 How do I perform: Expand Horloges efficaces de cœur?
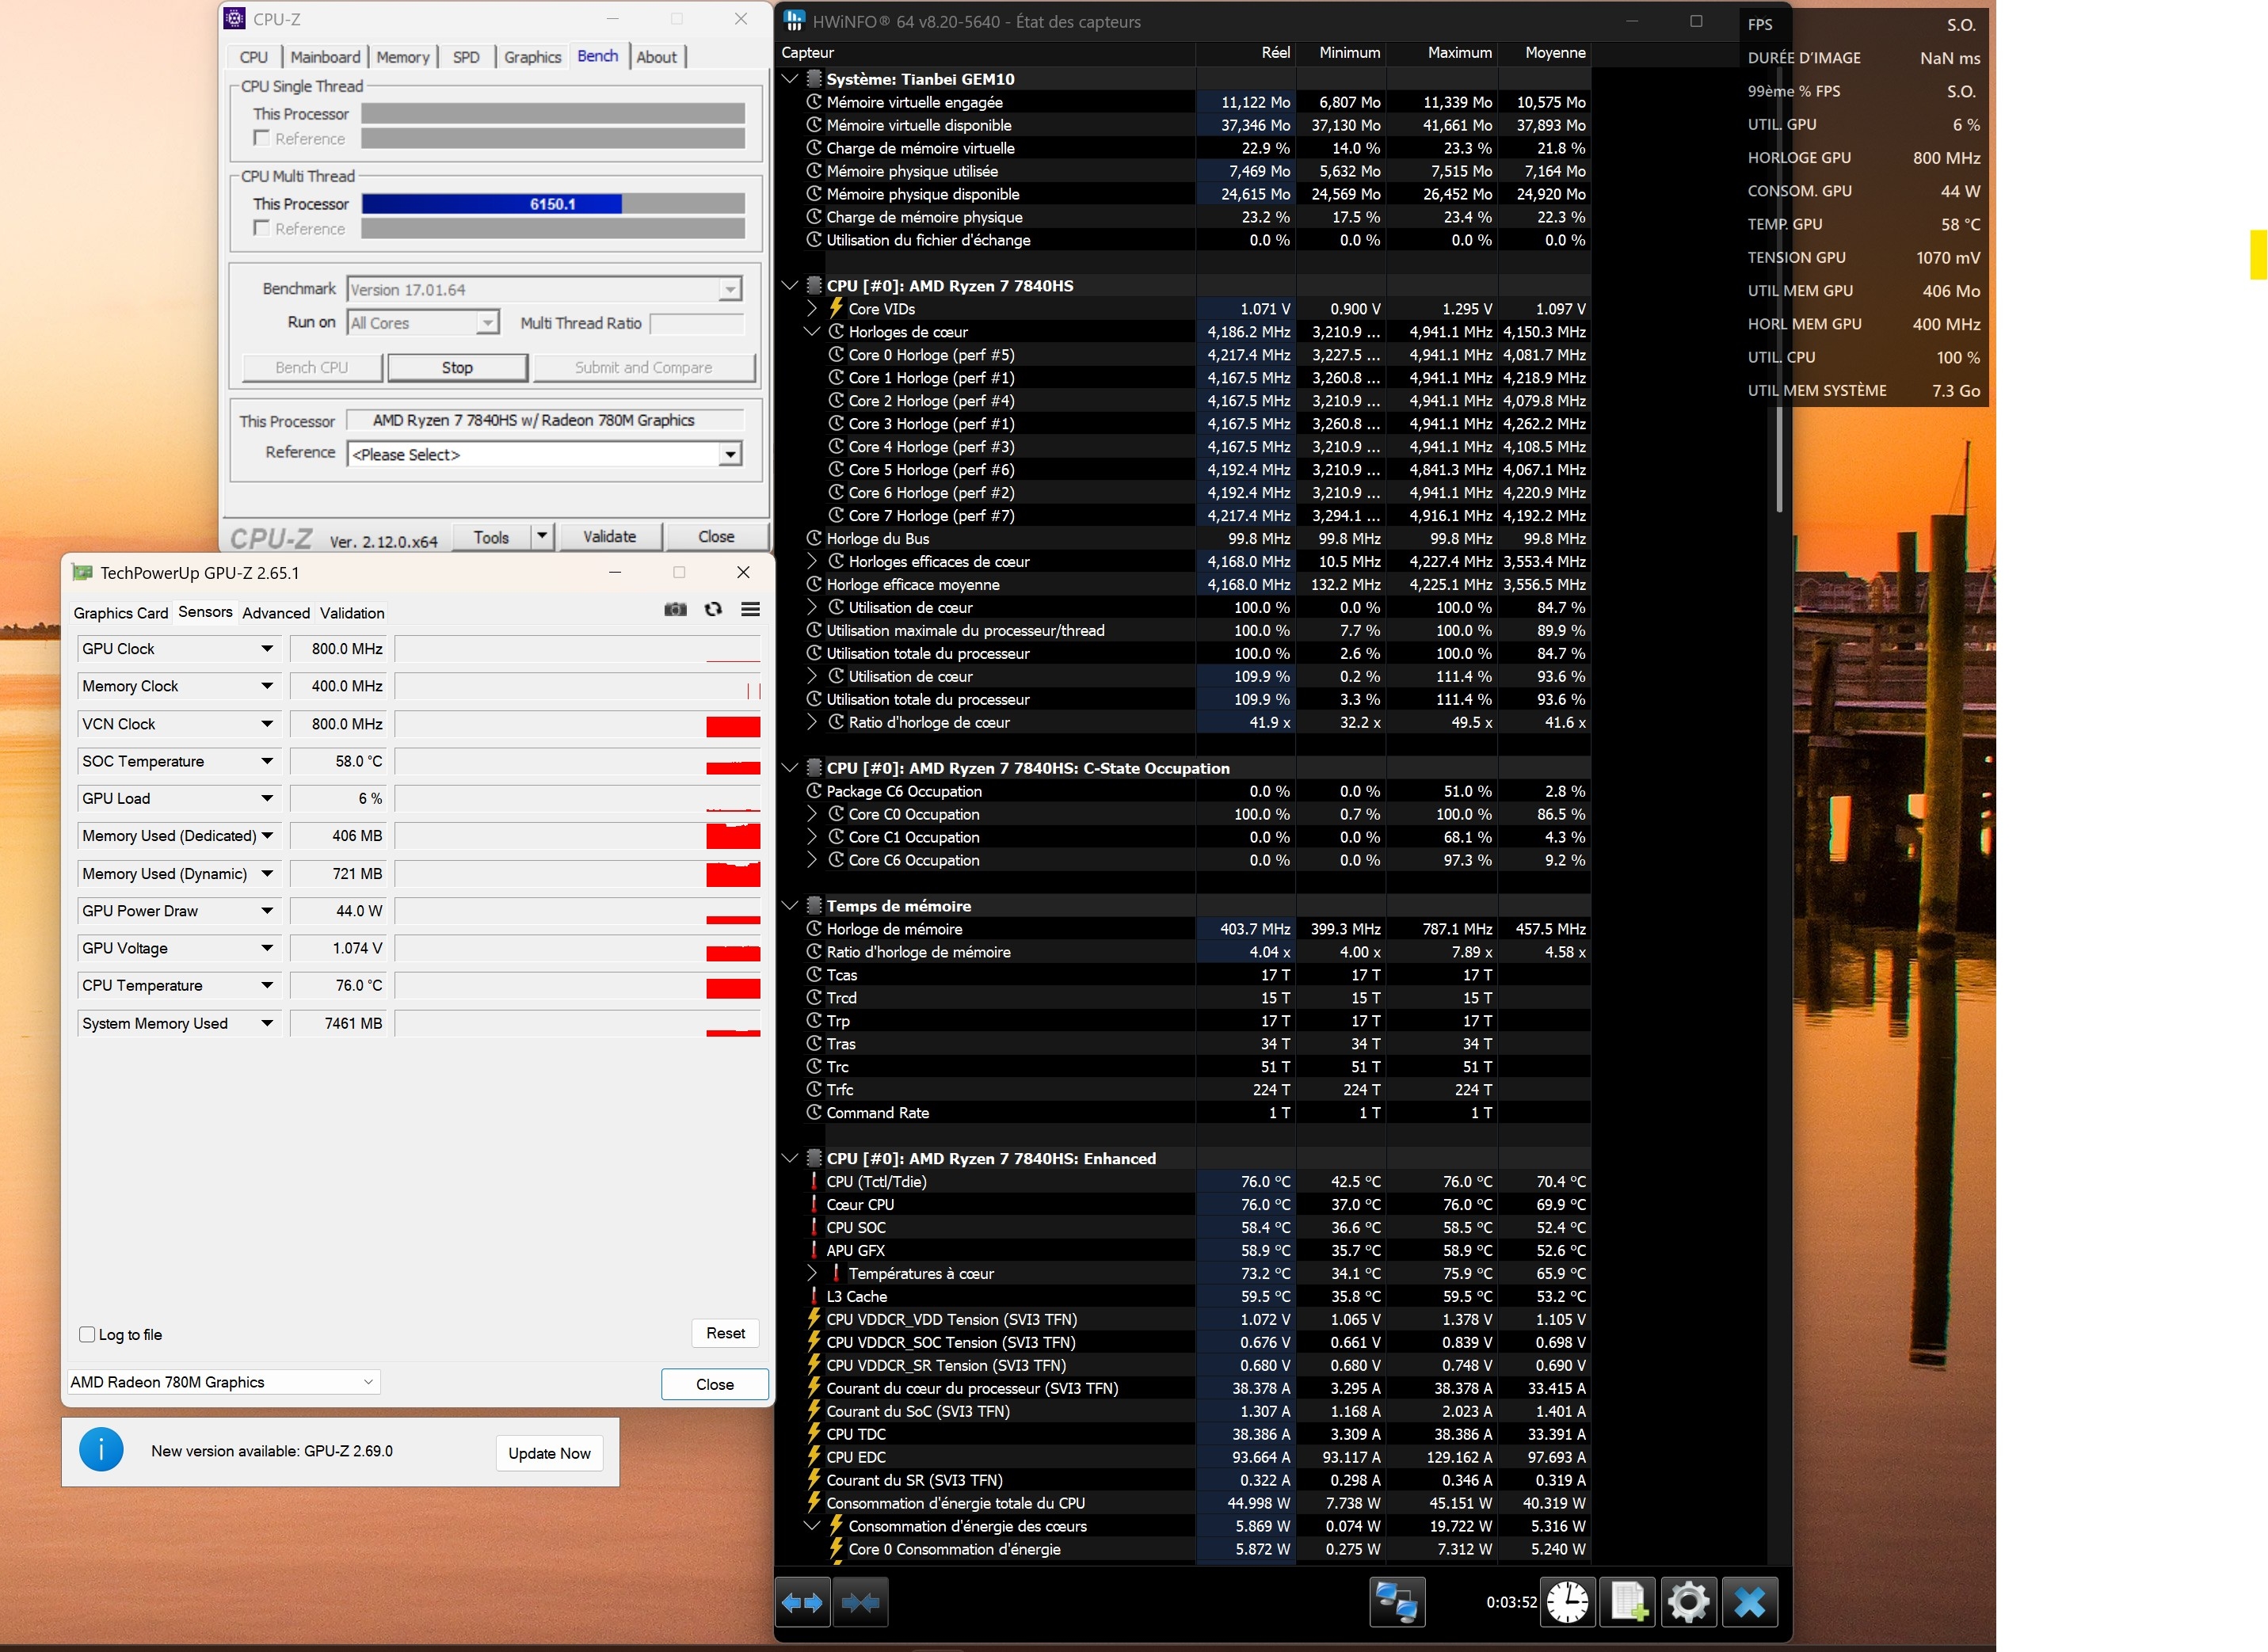click(812, 562)
